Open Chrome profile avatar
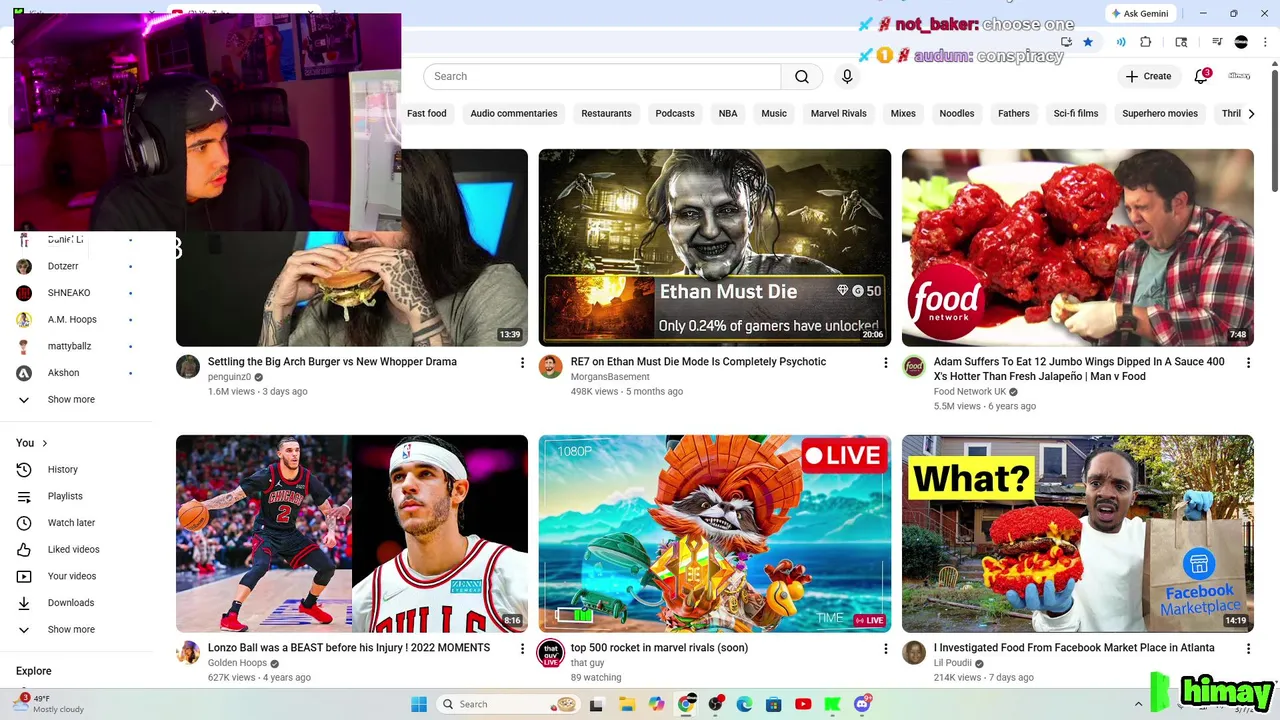The height and width of the screenshot is (720, 1280). coord(1241,42)
